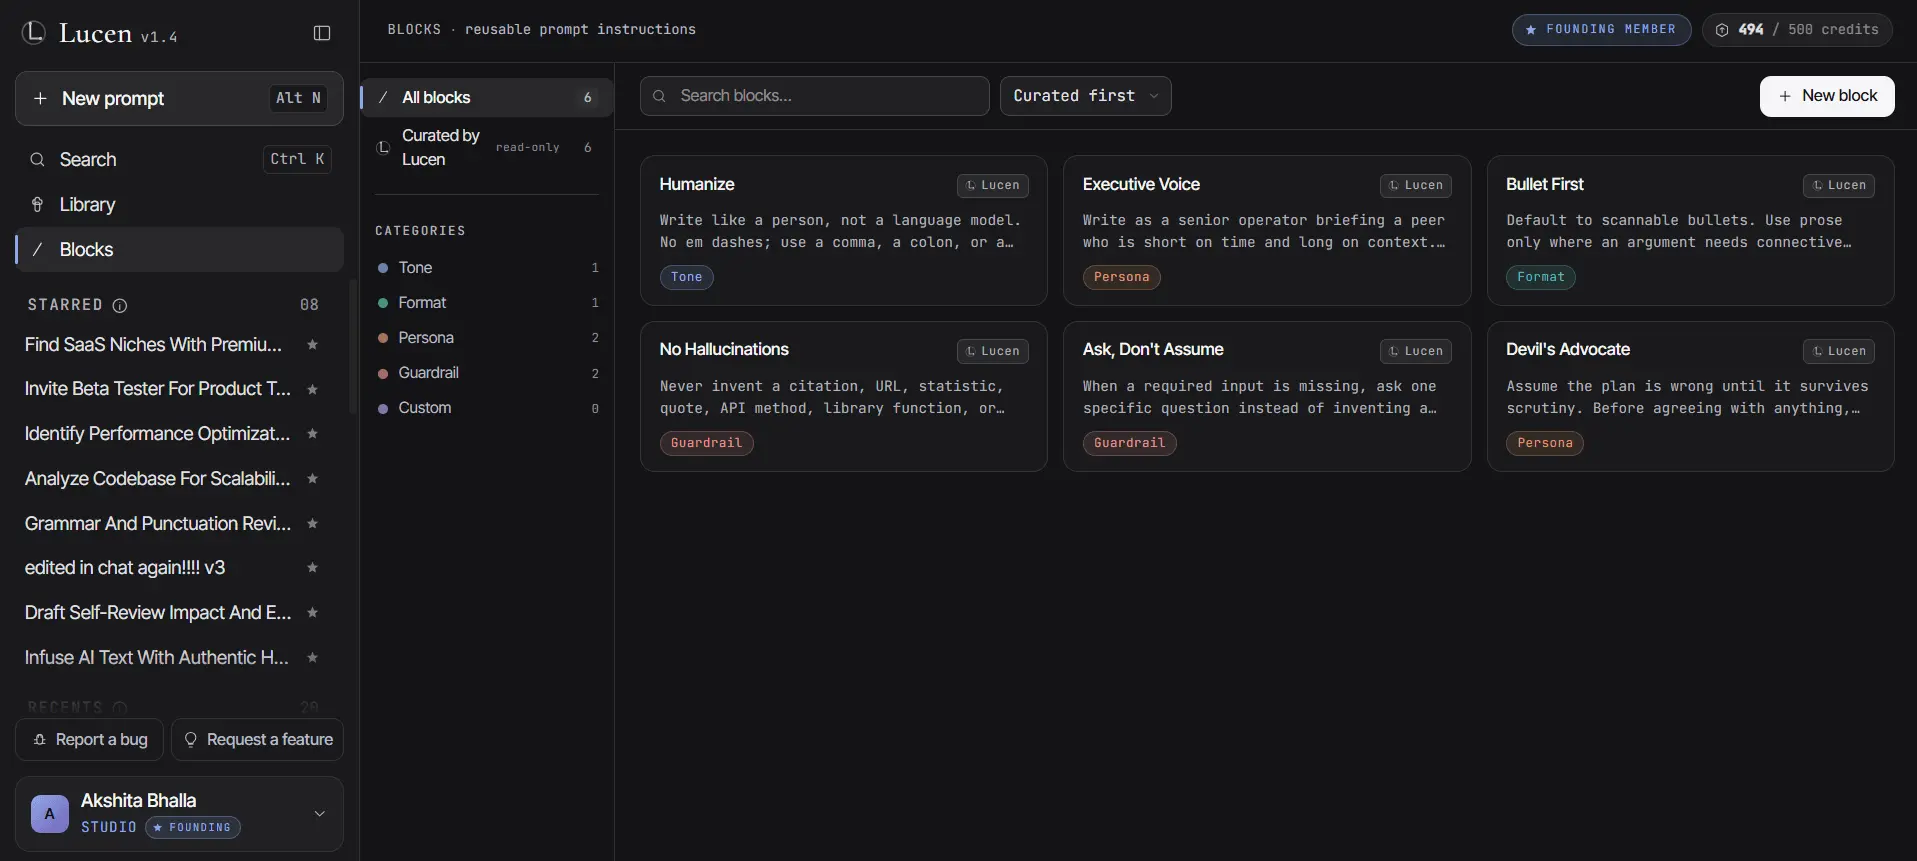The image size is (1917, 861).
Task: Click Request a feature button
Action: pyautogui.click(x=258, y=739)
